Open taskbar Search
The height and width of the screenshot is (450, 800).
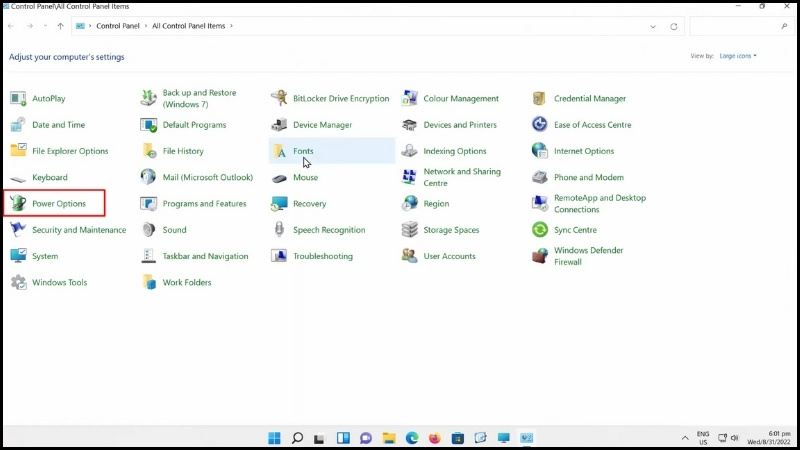pyautogui.click(x=297, y=438)
